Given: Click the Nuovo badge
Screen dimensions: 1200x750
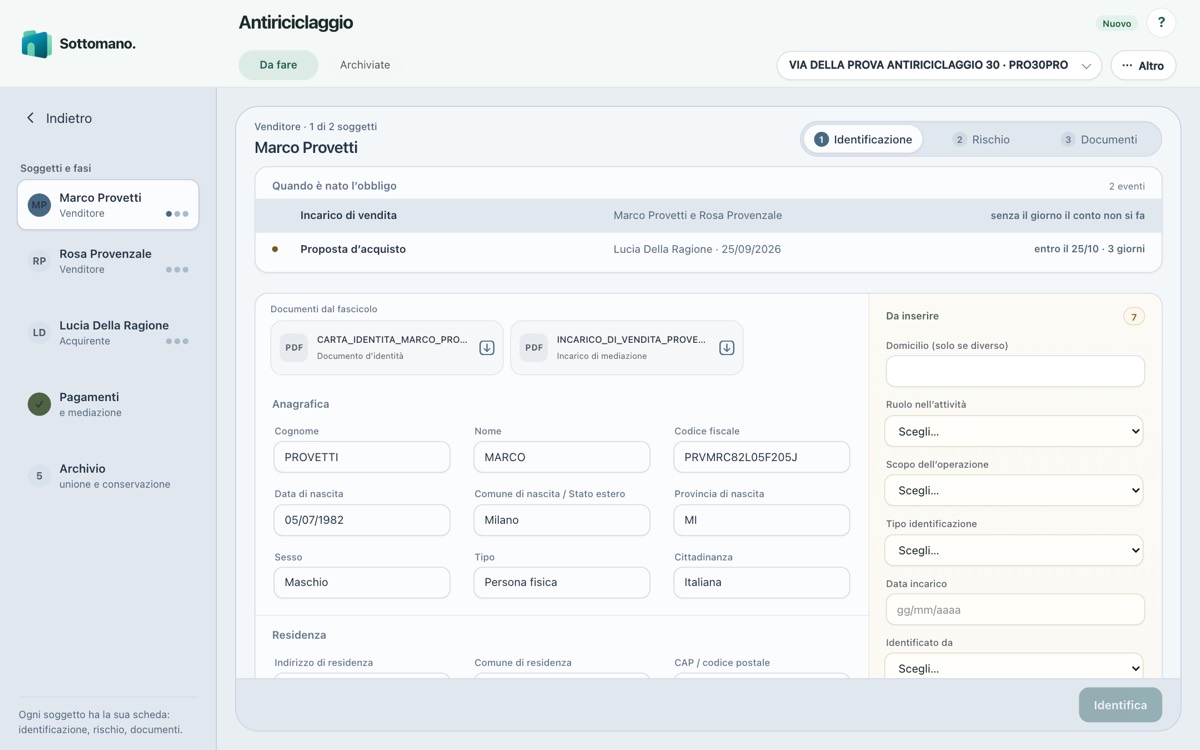Looking at the screenshot, I should [1117, 23].
